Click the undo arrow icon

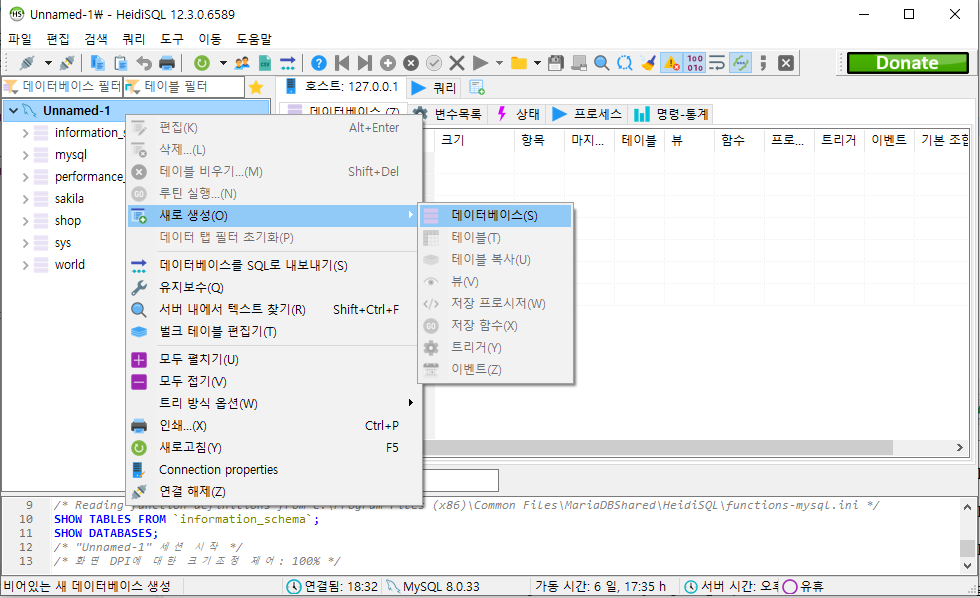pos(144,63)
